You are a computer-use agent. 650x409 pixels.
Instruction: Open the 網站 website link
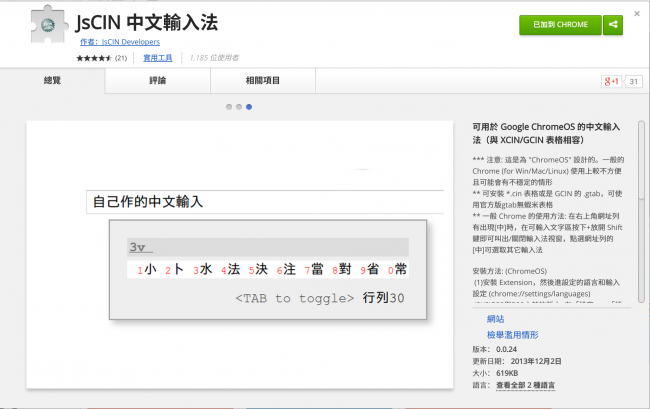click(495, 319)
